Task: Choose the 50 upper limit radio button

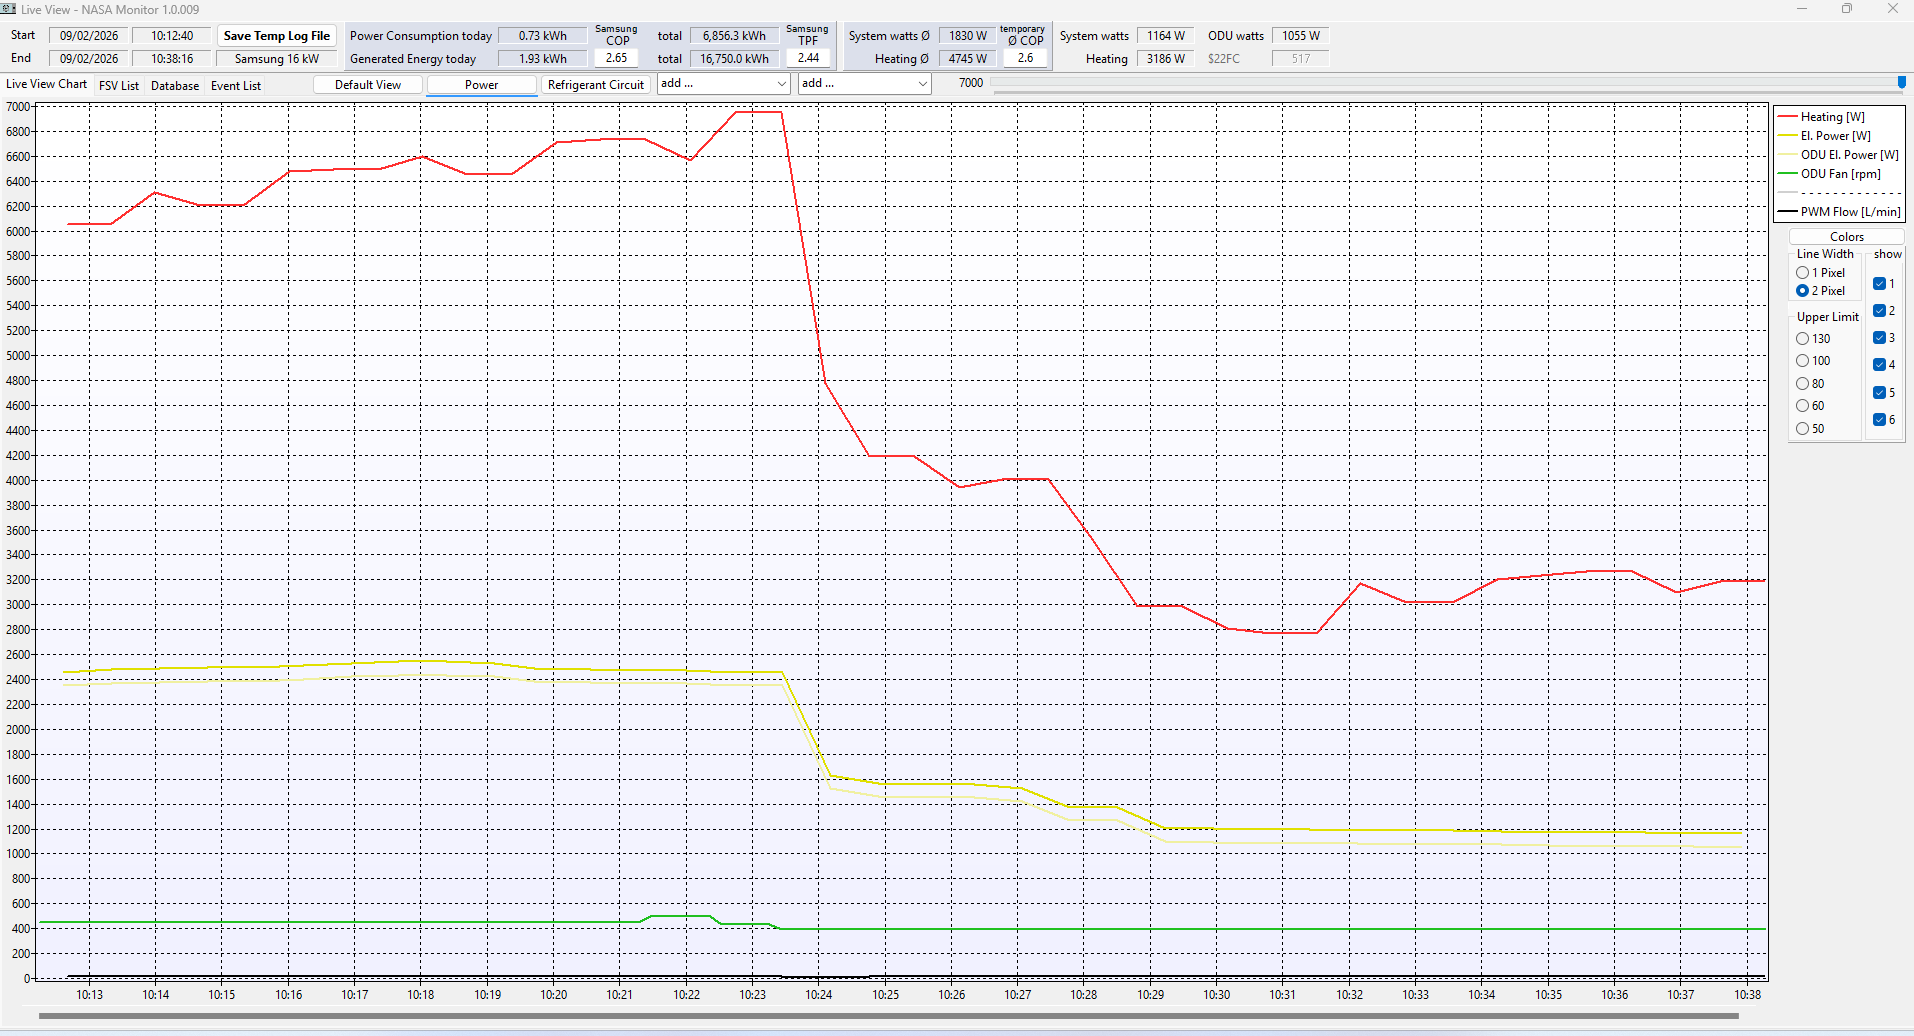Action: 1803,429
